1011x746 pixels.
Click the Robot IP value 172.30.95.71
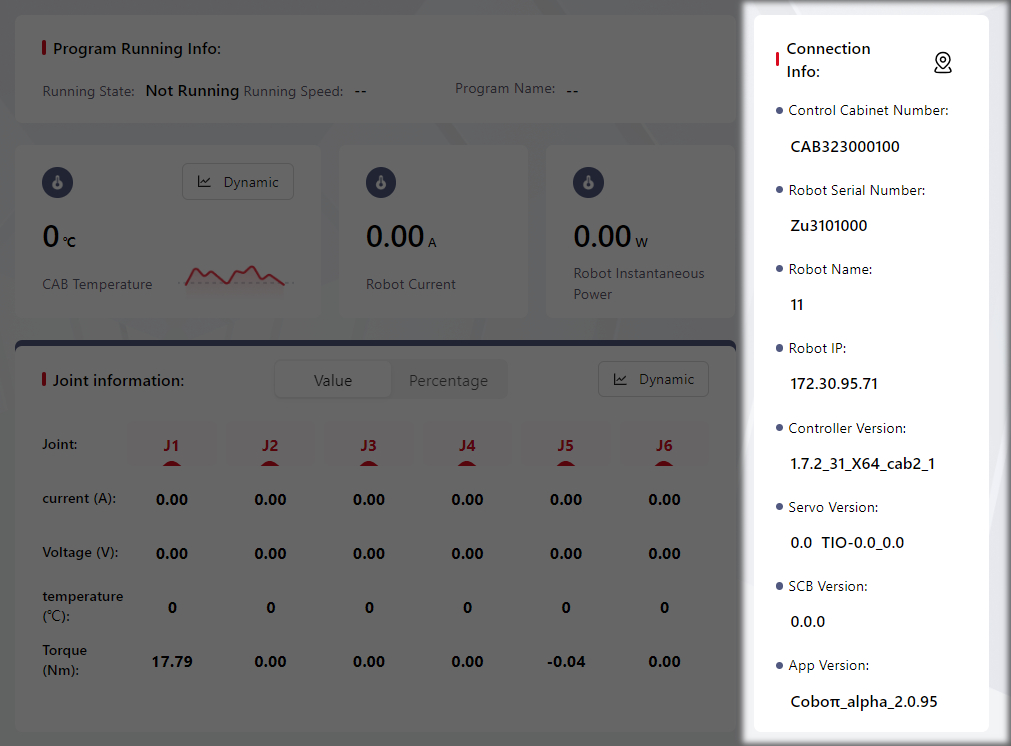point(834,383)
